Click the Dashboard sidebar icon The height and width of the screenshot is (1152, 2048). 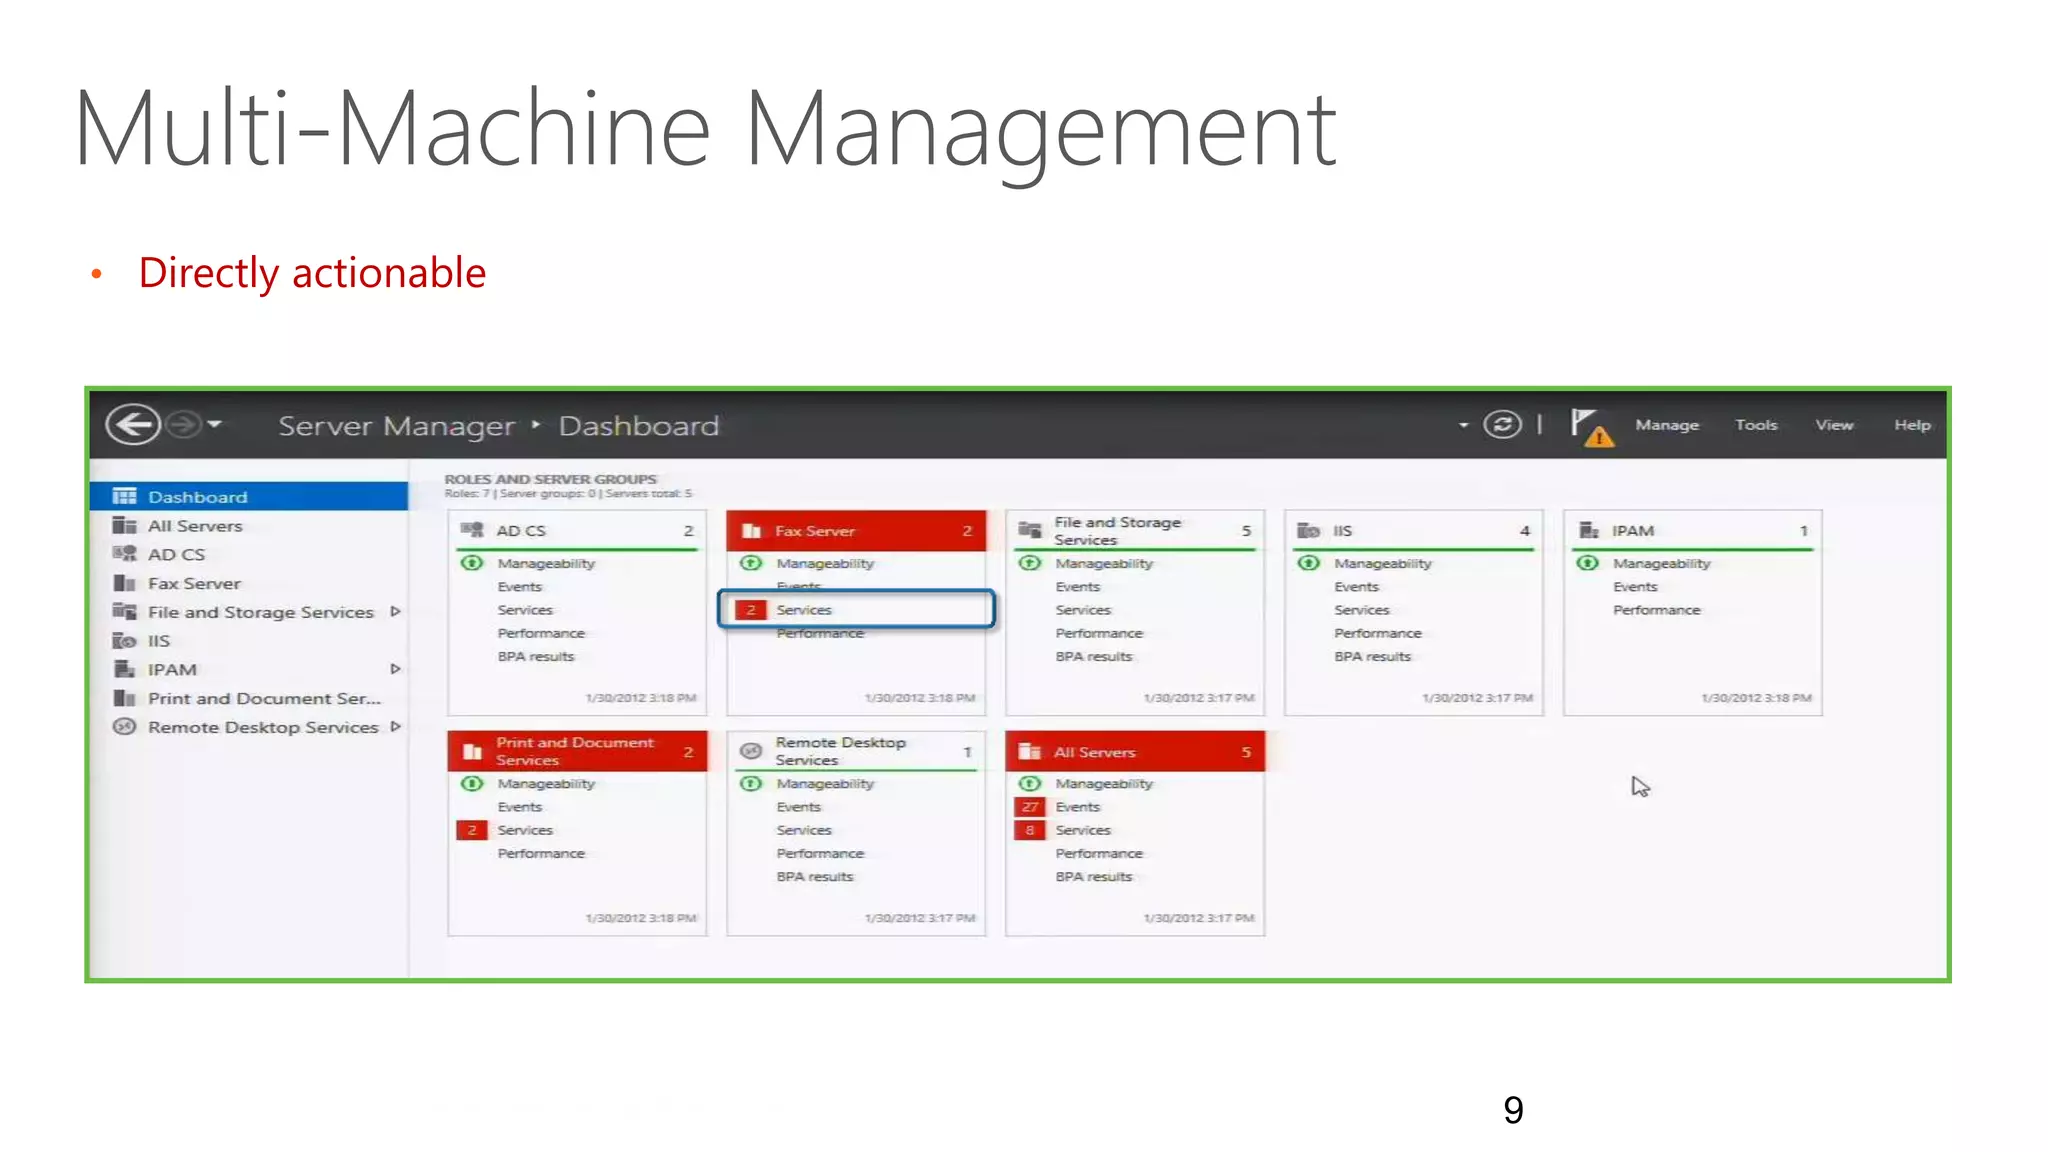point(124,497)
